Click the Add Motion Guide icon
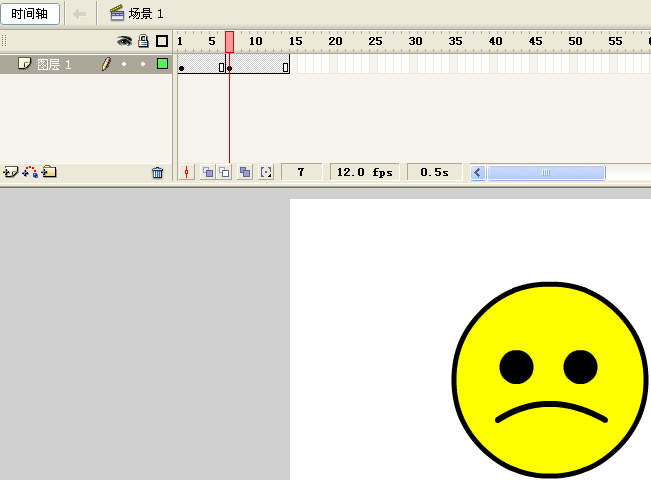The height and width of the screenshot is (480, 651). [x=30, y=172]
